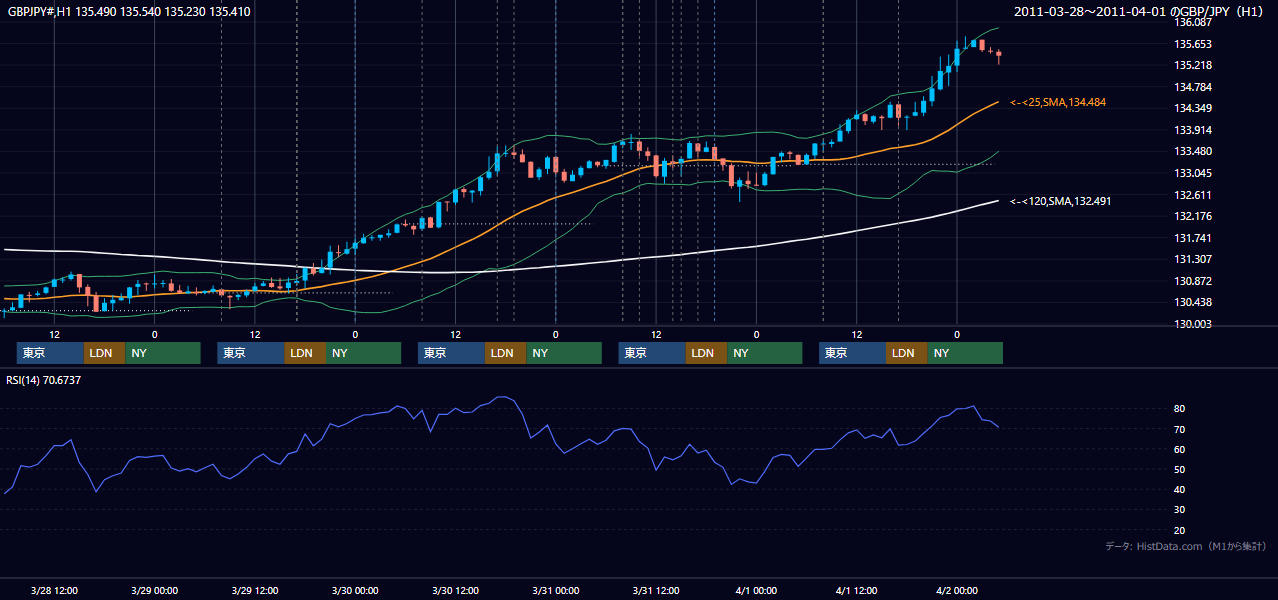Click price axis value 130.872
The image size is (1278, 600).
click(x=1193, y=281)
